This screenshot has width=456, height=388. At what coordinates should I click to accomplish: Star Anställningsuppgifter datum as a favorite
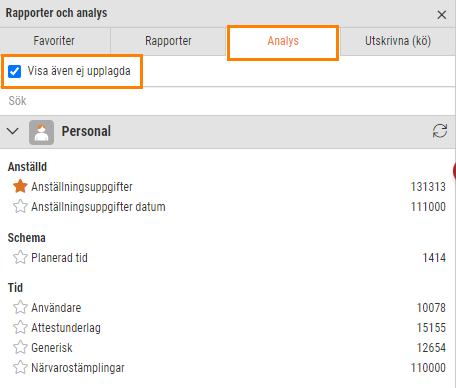click(x=20, y=206)
